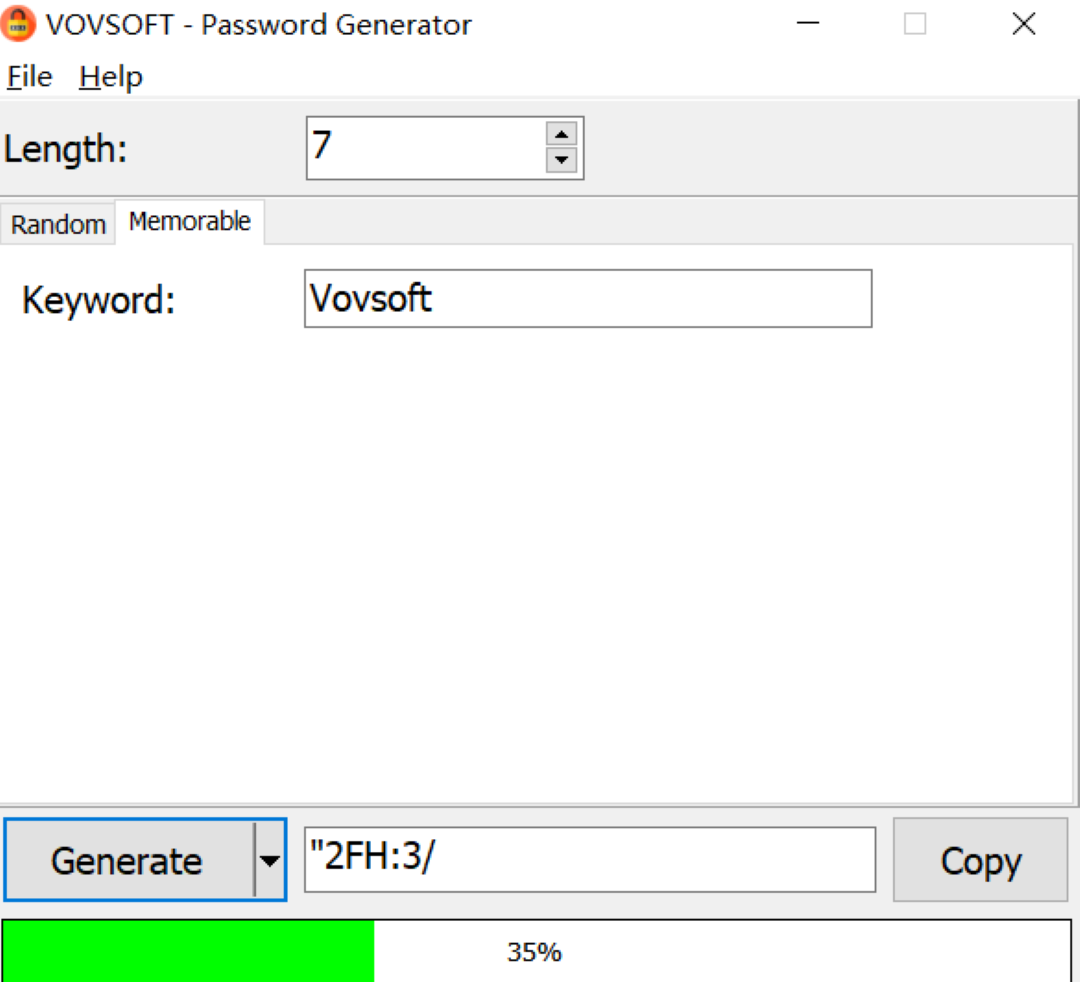The image size is (1080, 982).
Task: Click the Length label
Action: tap(63, 148)
